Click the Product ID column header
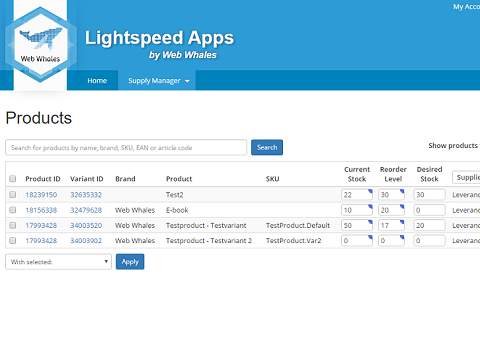This screenshot has width=480, height=360. click(x=43, y=179)
